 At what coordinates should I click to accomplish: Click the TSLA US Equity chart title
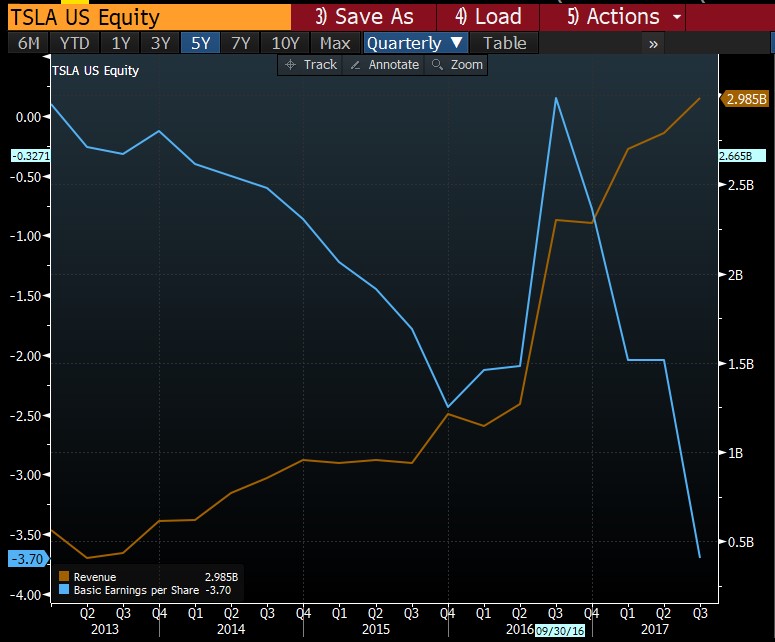[95, 70]
